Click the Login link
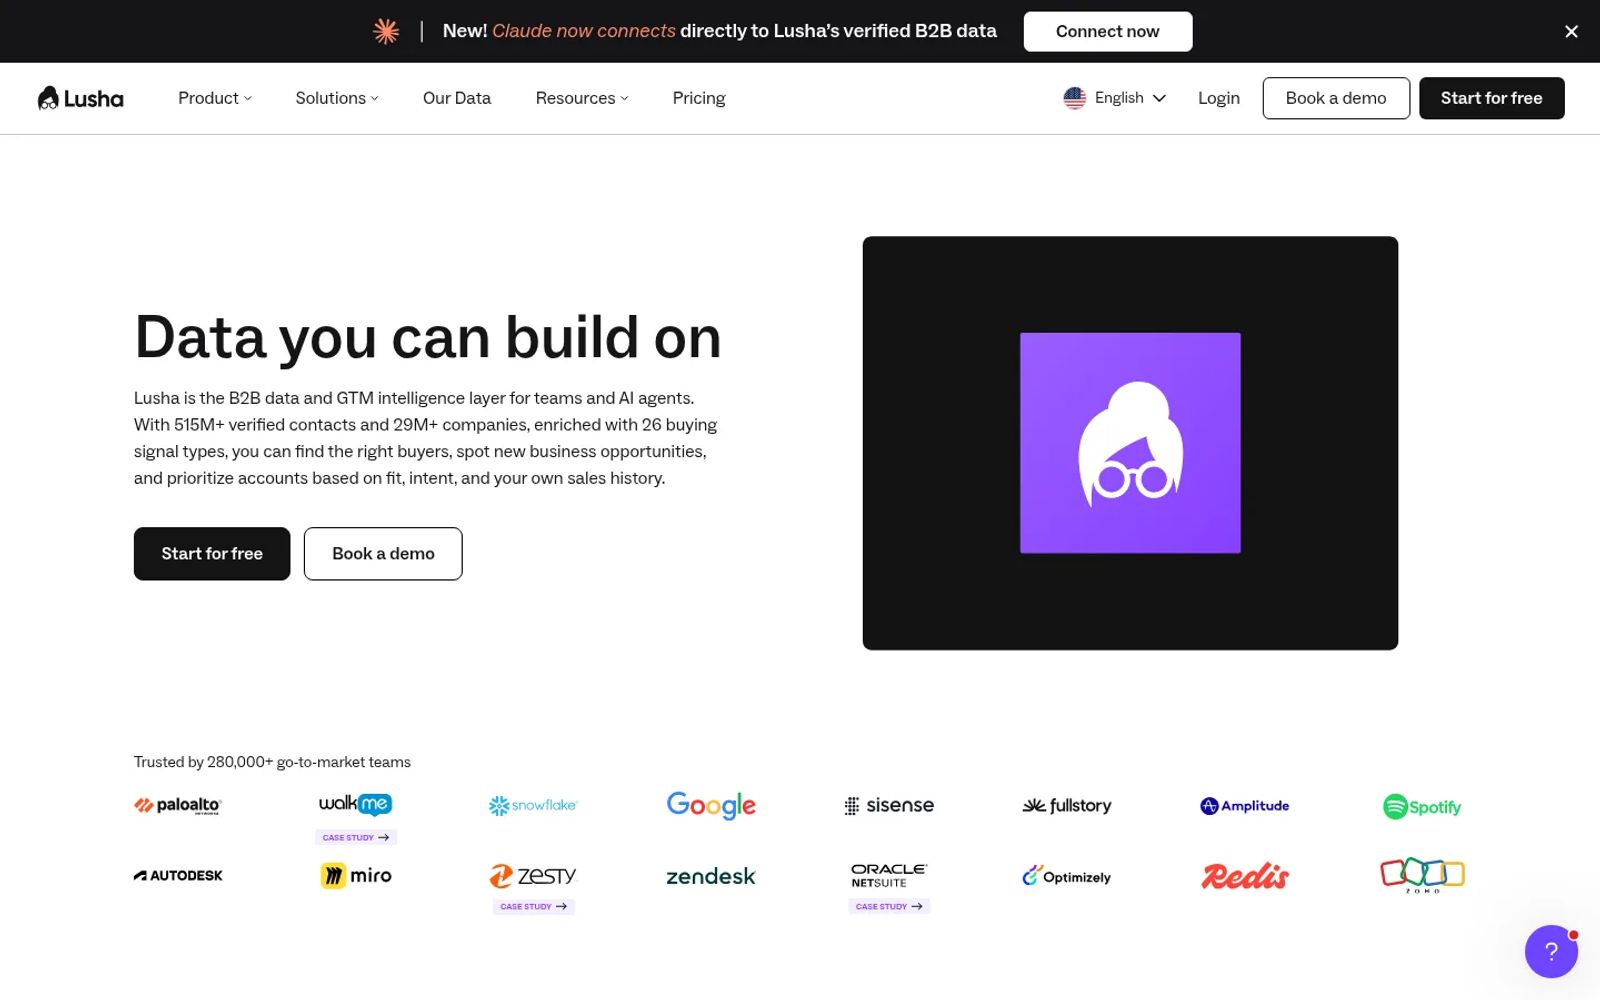The height and width of the screenshot is (1000, 1600). click(x=1219, y=98)
